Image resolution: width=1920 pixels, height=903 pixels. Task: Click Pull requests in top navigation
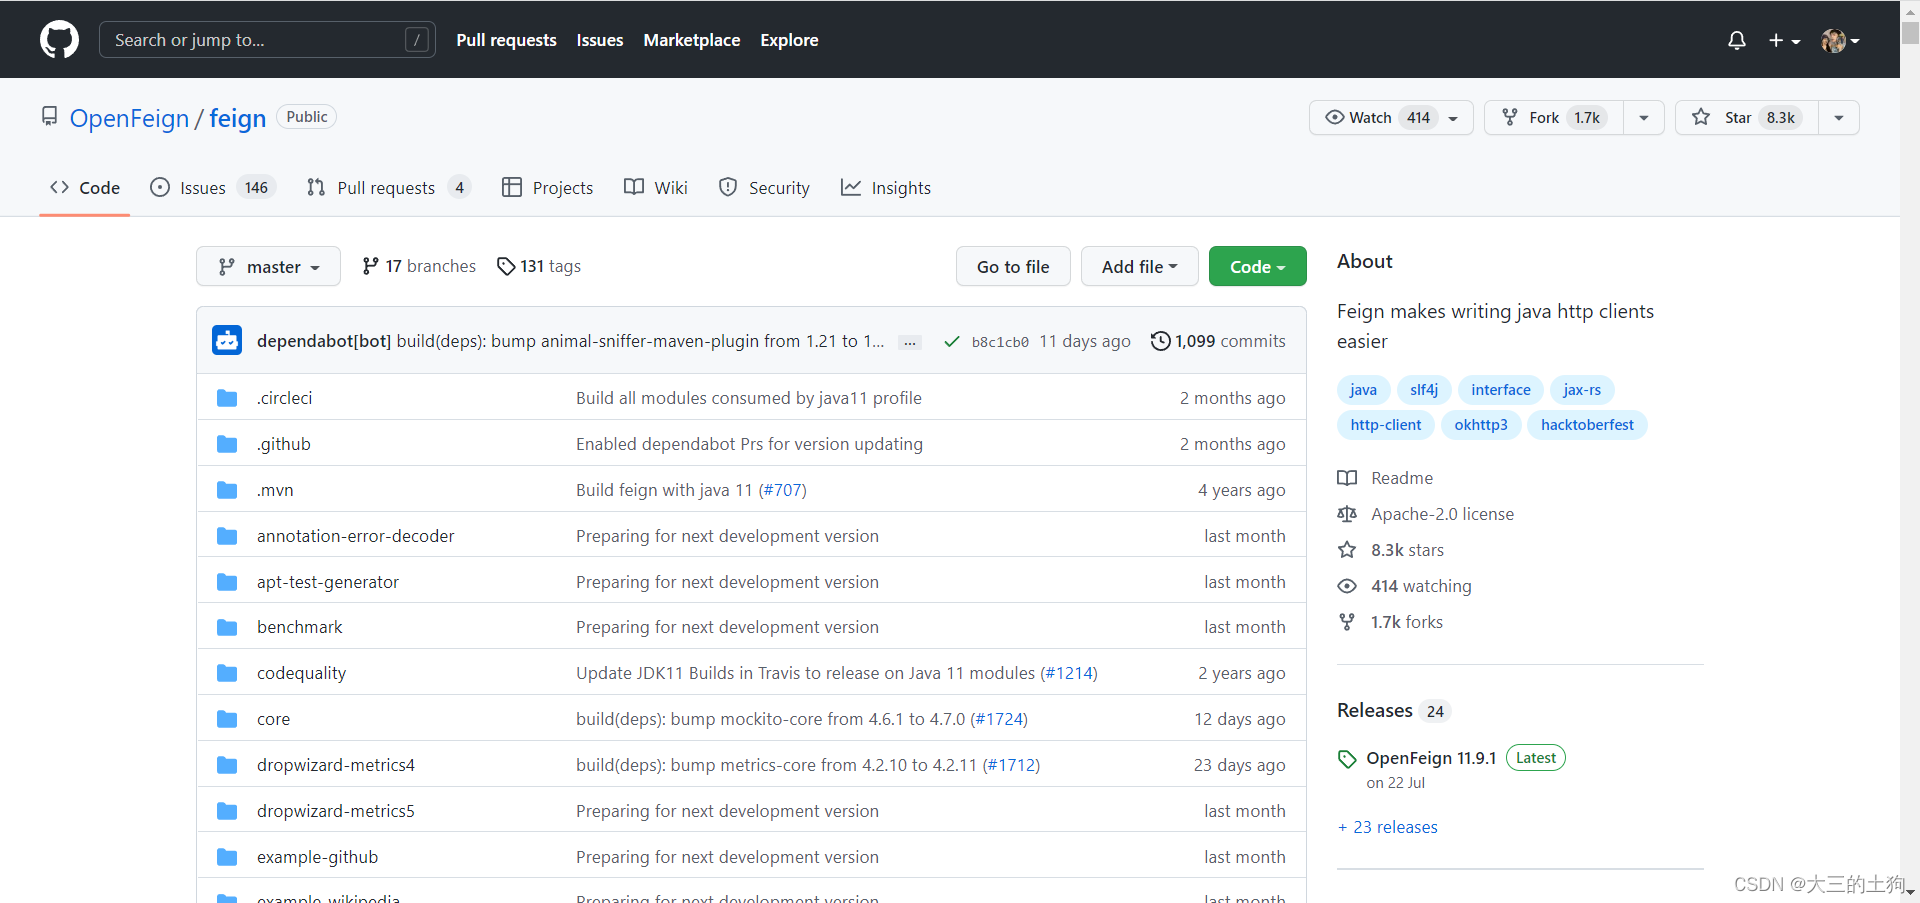[506, 40]
